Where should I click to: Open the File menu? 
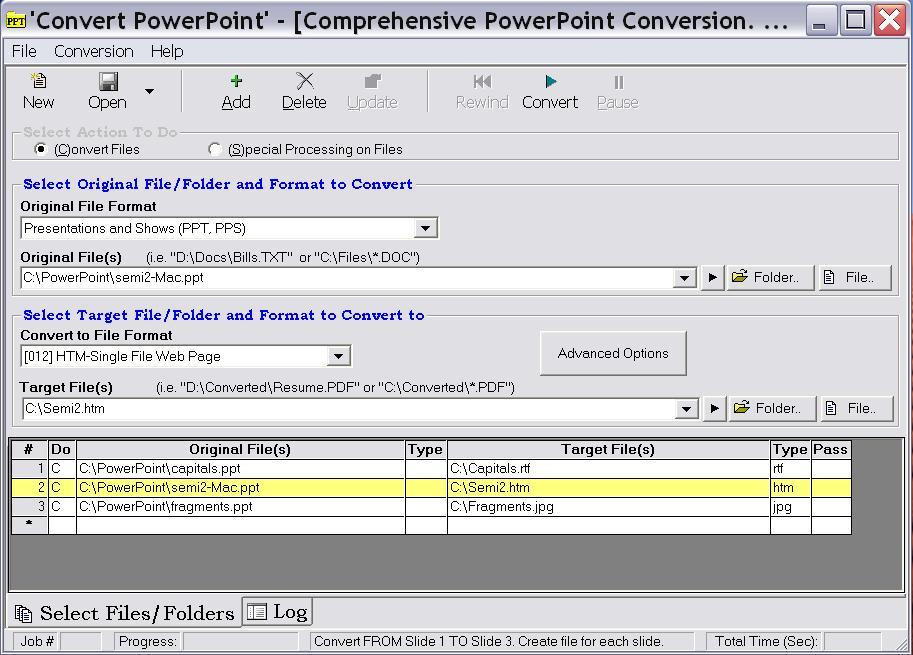(24, 51)
